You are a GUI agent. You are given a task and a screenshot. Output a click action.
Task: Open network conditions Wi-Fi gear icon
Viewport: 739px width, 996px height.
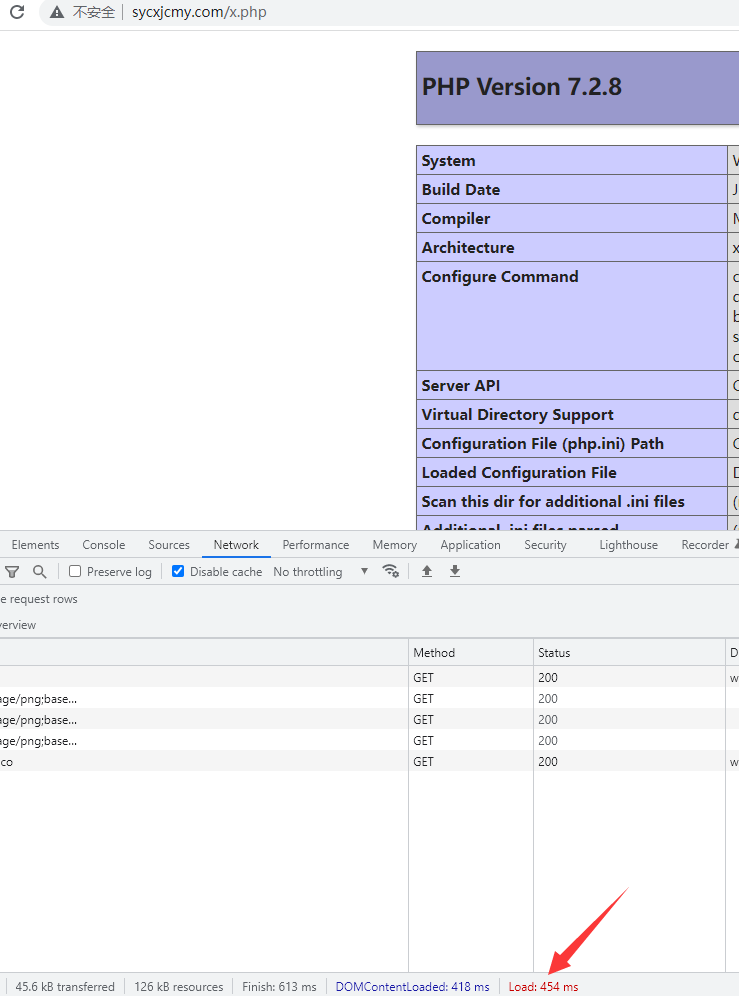(x=391, y=572)
